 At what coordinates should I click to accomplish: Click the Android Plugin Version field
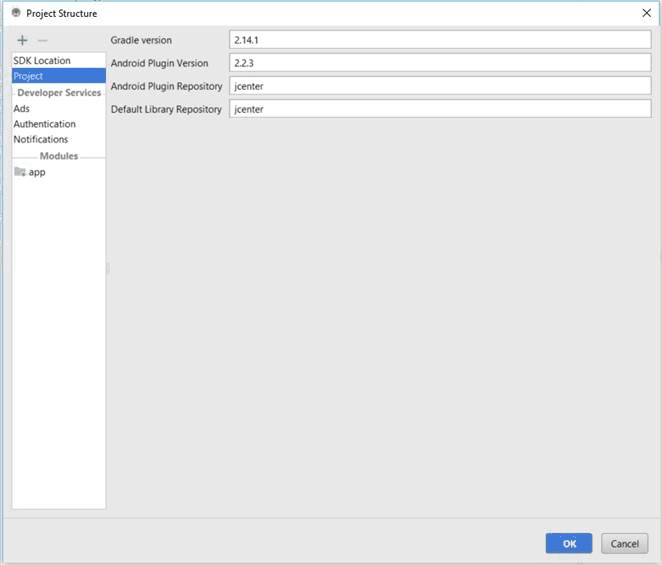pyautogui.click(x=440, y=63)
